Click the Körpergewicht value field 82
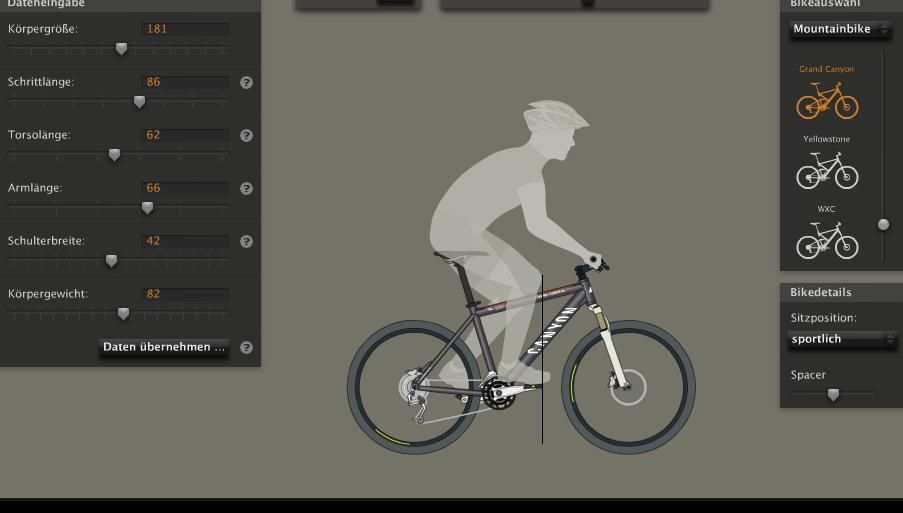 tap(185, 294)
